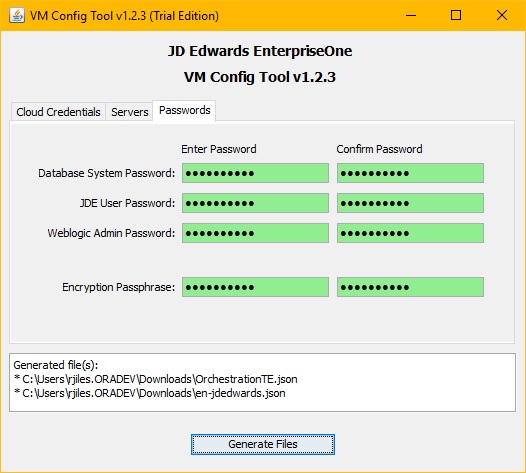Focus the JDE User Password entry field
526x473 pixels.
tap(255, 203)
